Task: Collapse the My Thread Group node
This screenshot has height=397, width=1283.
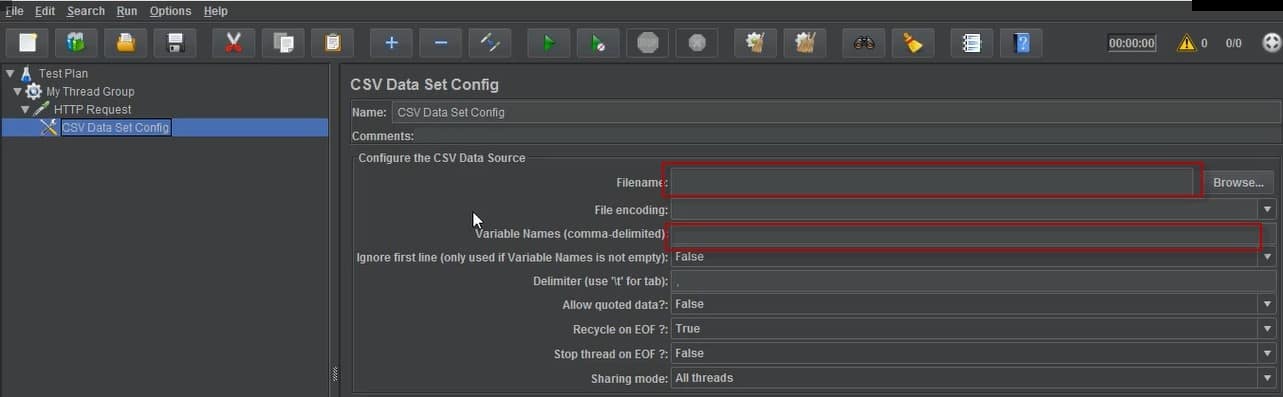Action: click(x=18, y=91)
